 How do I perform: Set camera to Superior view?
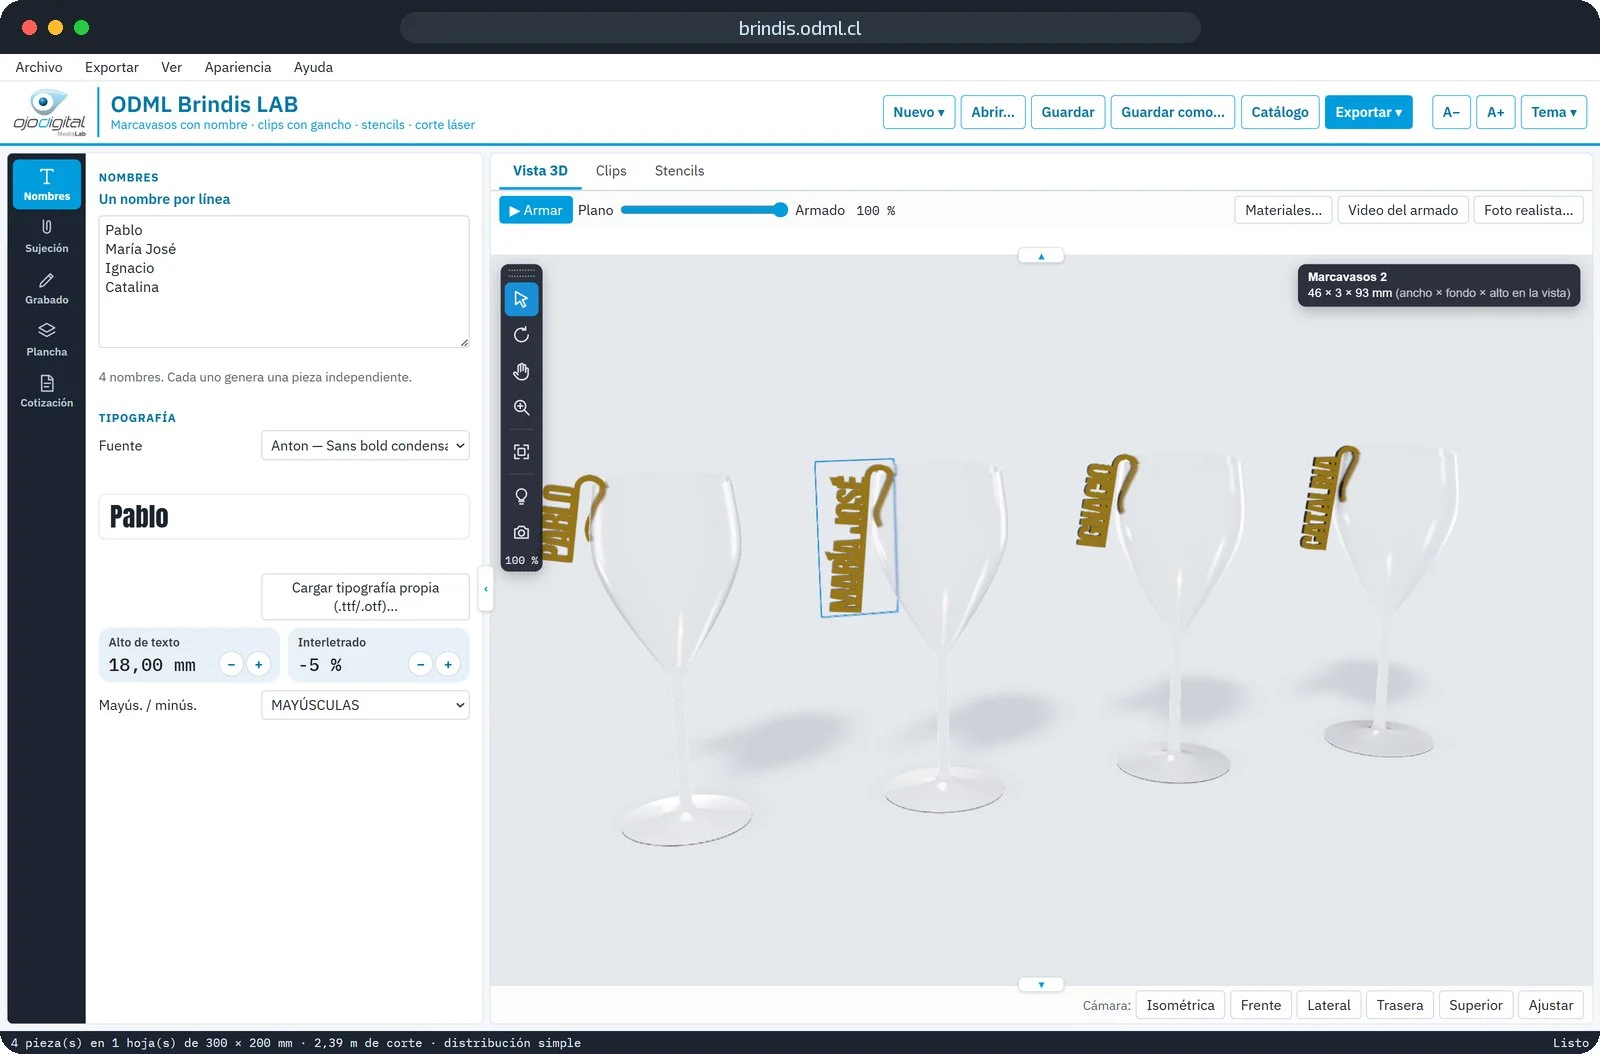(1475, 1005)
